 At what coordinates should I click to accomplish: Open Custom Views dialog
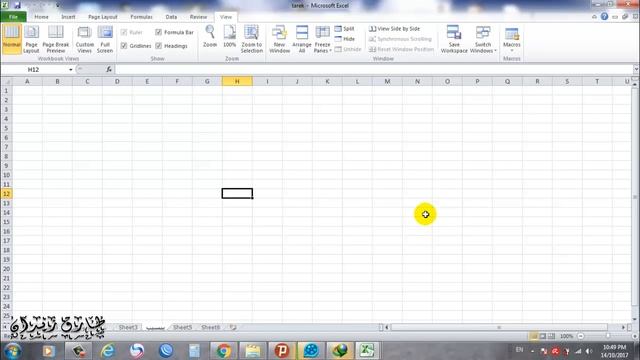click(84, 39)
